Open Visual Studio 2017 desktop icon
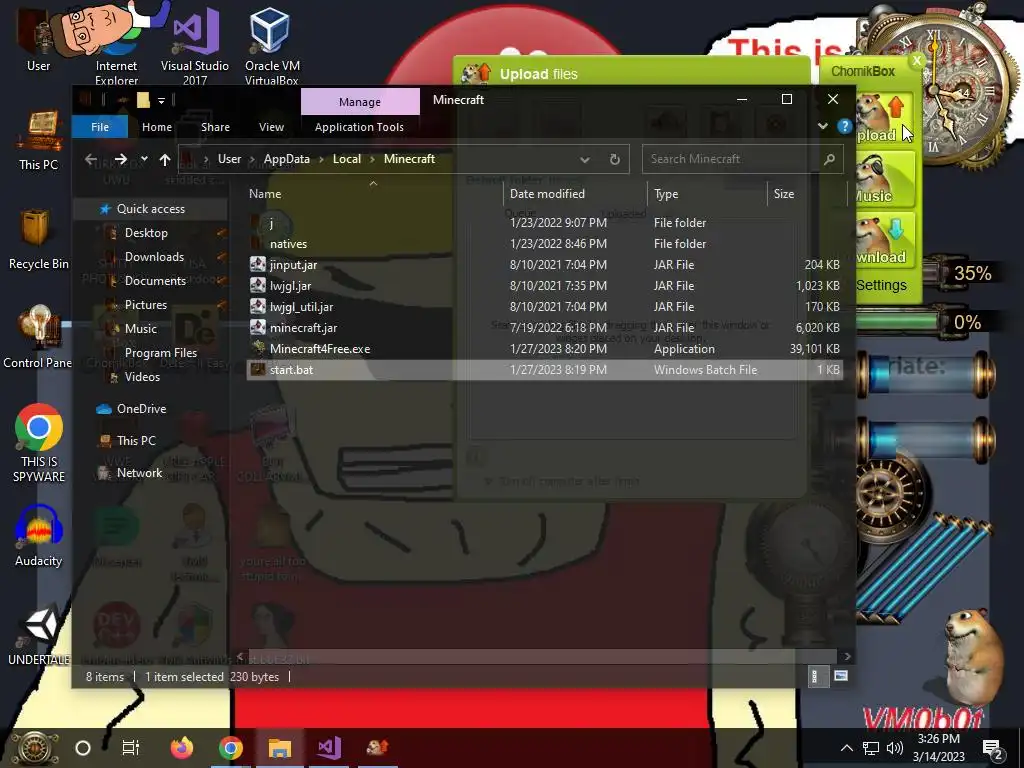The height and width of the screenshot is (768, 1024). (195, 44)
